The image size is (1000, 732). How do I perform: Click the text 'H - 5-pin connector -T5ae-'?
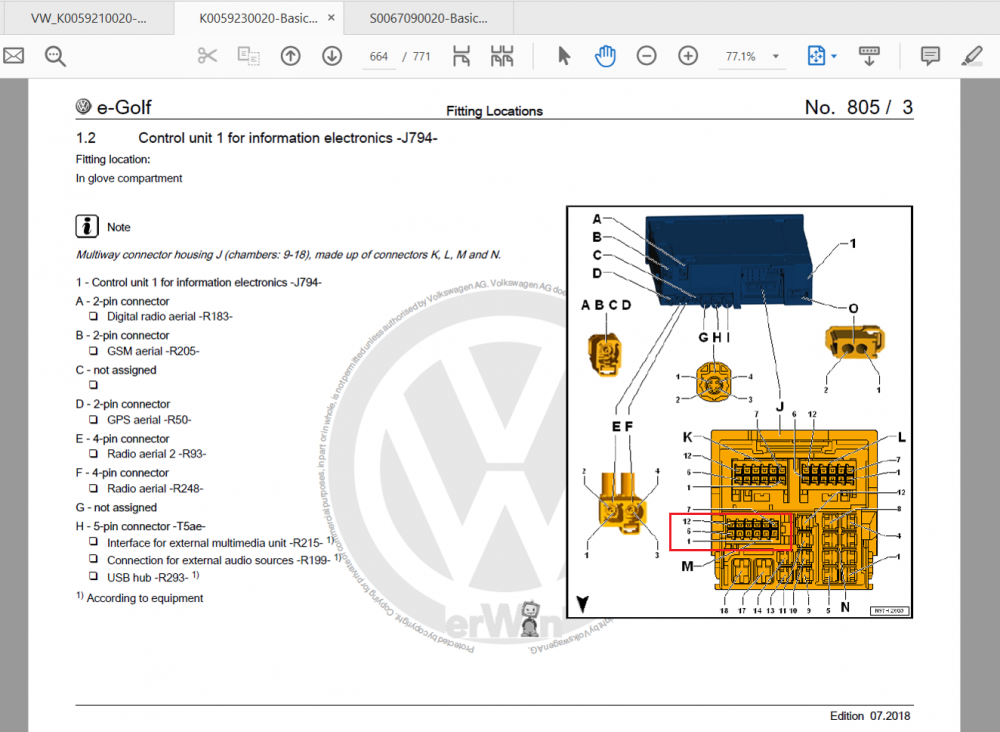pyautogui.click(x=140, y=526)
